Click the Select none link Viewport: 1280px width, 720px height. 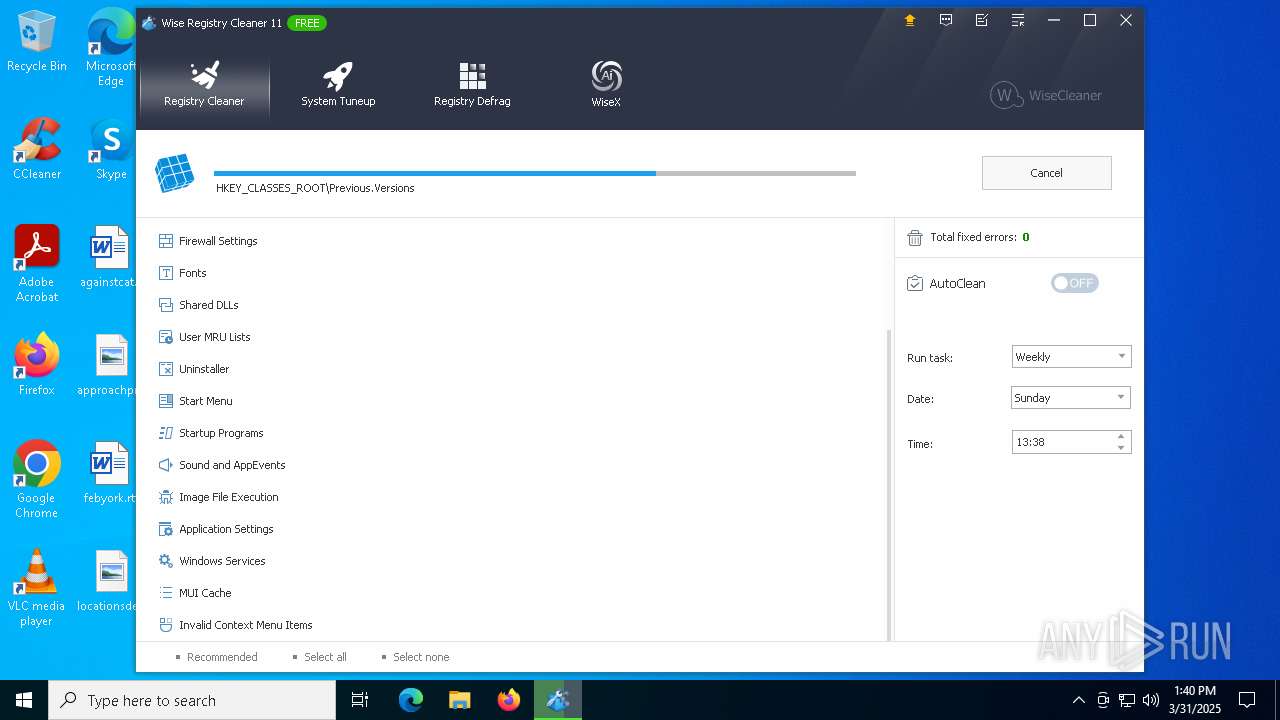[x=421, y=657]
